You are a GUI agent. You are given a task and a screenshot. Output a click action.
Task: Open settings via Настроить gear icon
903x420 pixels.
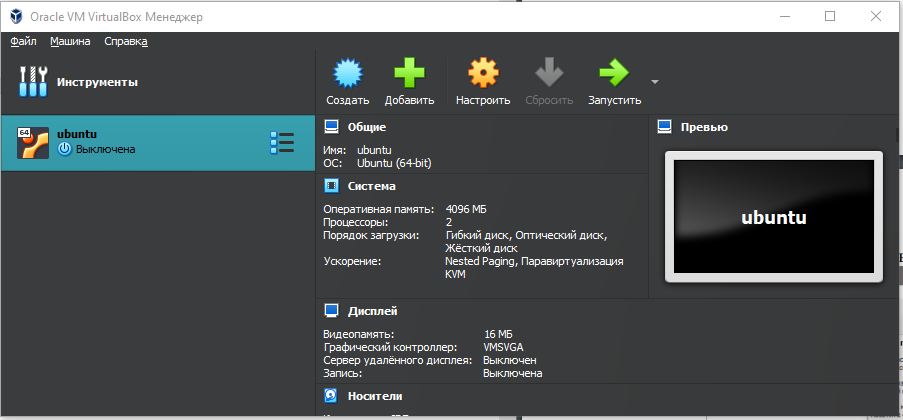pos(483,72)
